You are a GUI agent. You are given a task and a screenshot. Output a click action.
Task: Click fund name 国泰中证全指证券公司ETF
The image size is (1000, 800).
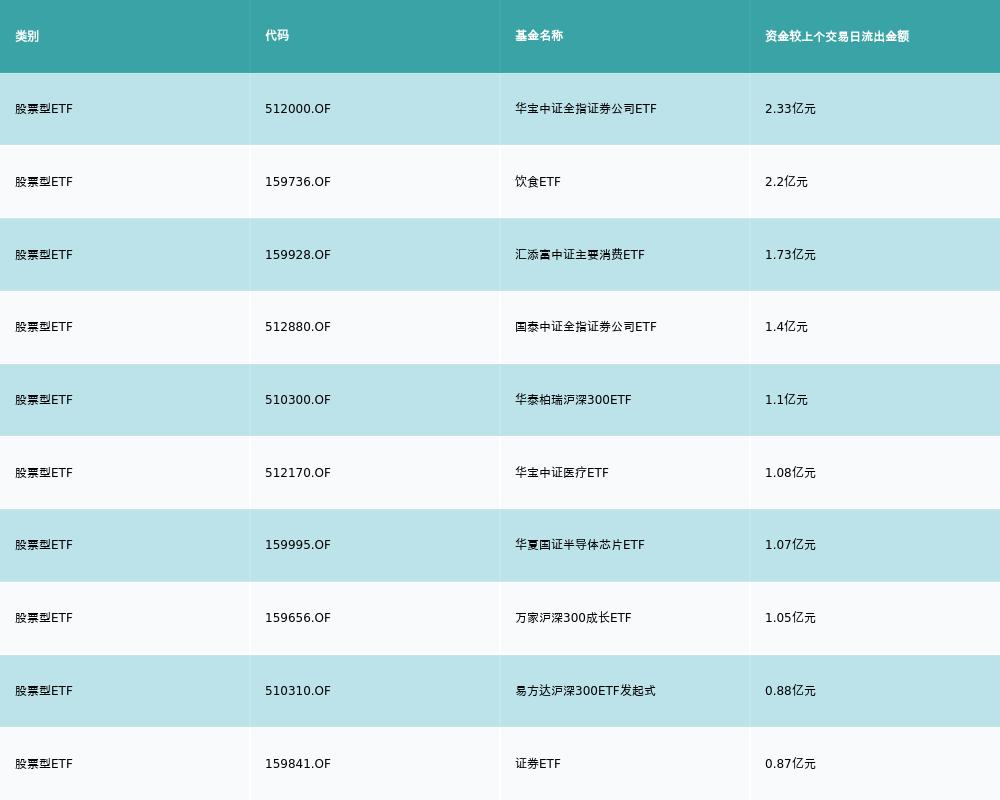point(585,327)
